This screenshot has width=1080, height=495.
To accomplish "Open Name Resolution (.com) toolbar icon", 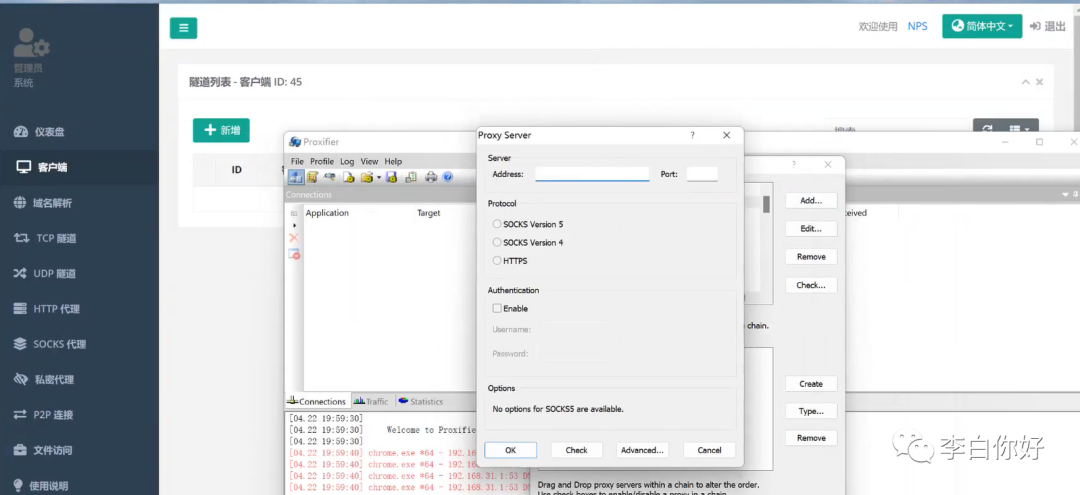I will click(x=329, y=177).
